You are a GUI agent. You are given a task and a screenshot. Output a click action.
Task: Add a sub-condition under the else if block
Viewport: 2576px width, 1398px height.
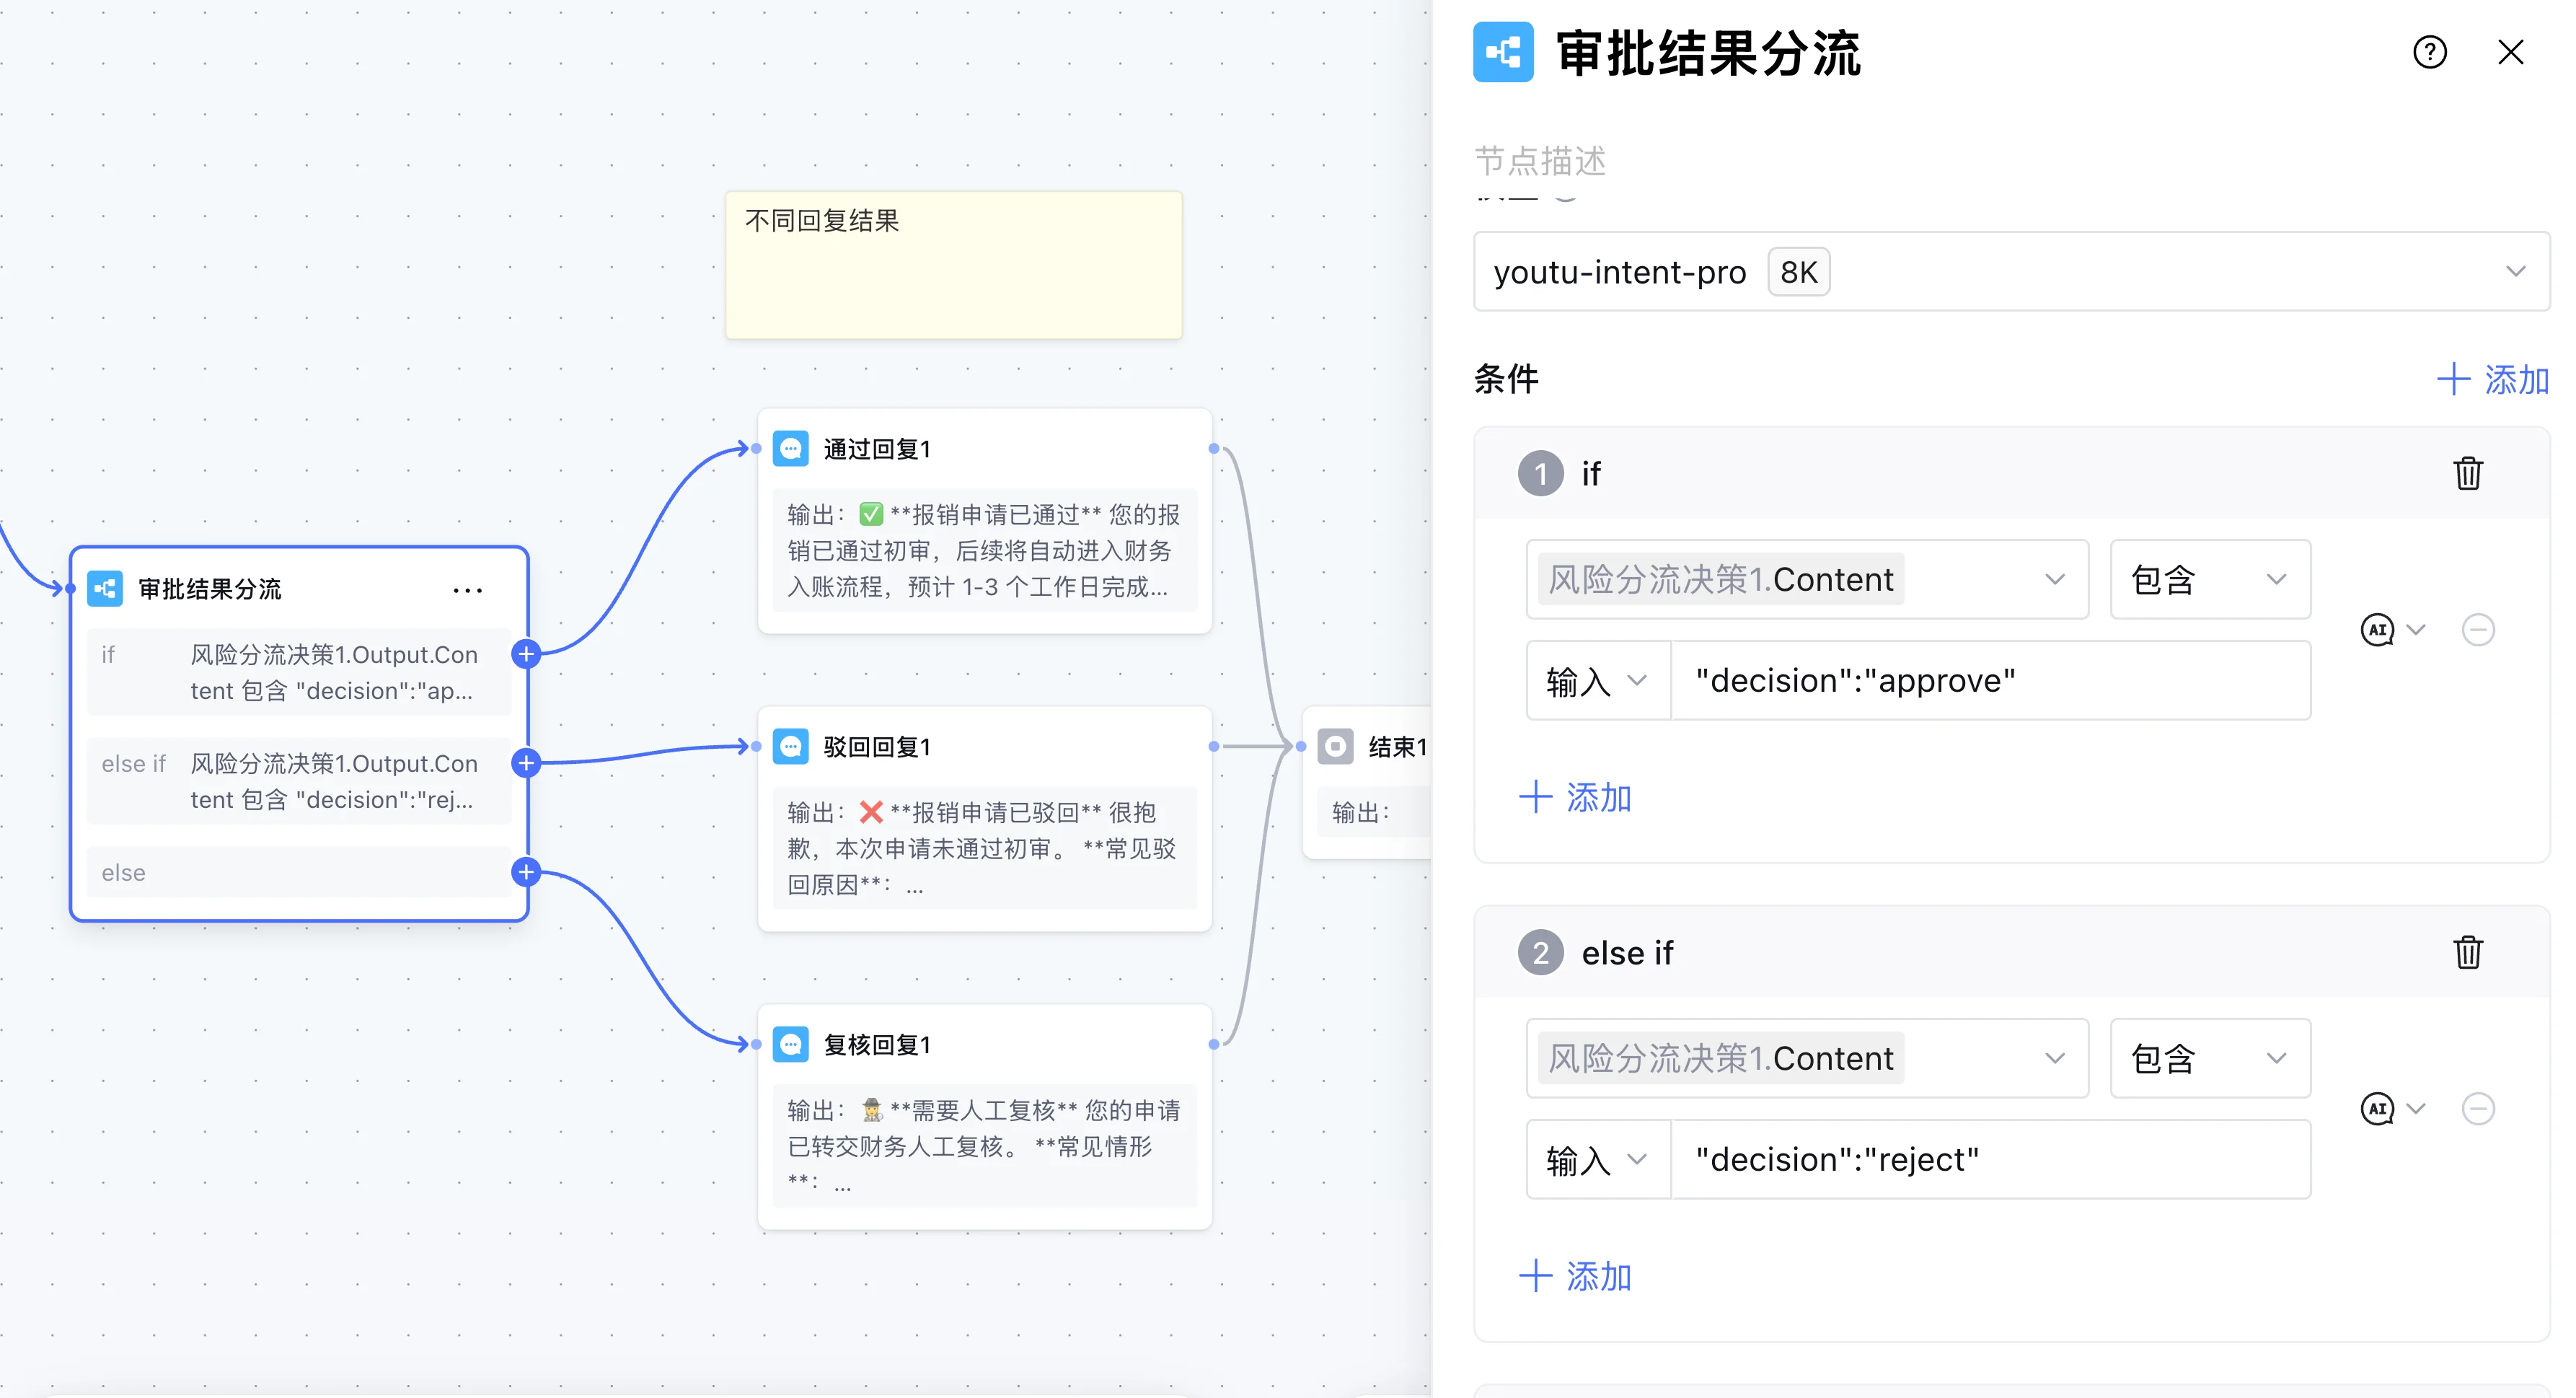tap(1575, 1276)
